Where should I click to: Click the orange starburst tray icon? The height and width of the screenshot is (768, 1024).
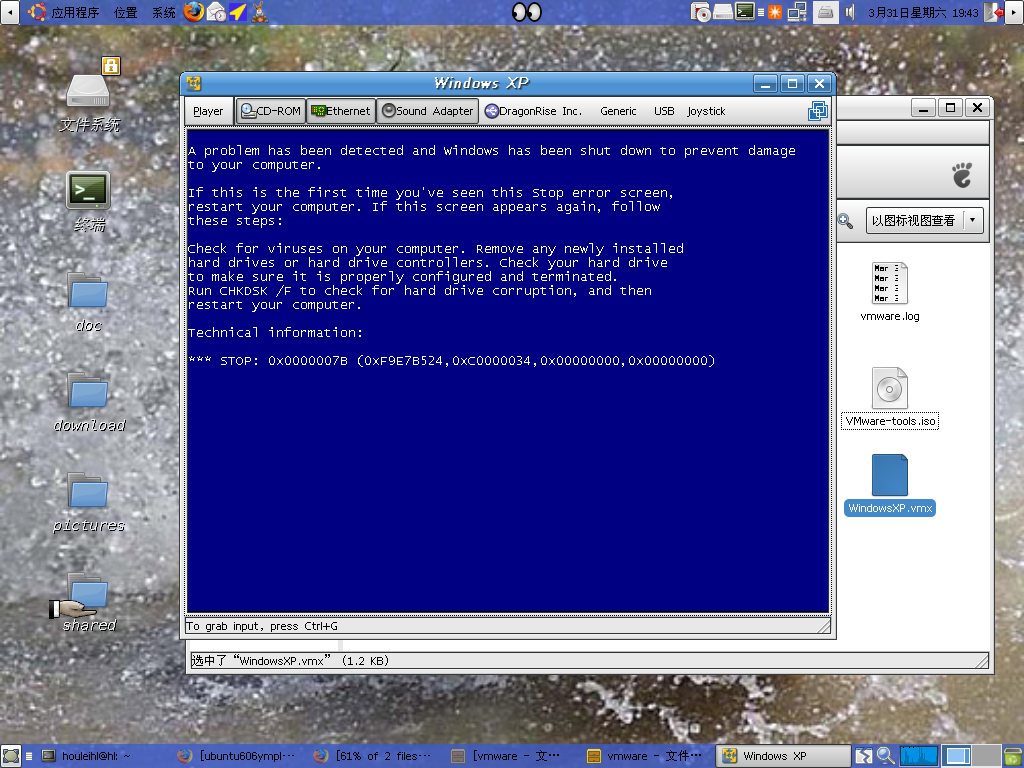click(775, 12)
